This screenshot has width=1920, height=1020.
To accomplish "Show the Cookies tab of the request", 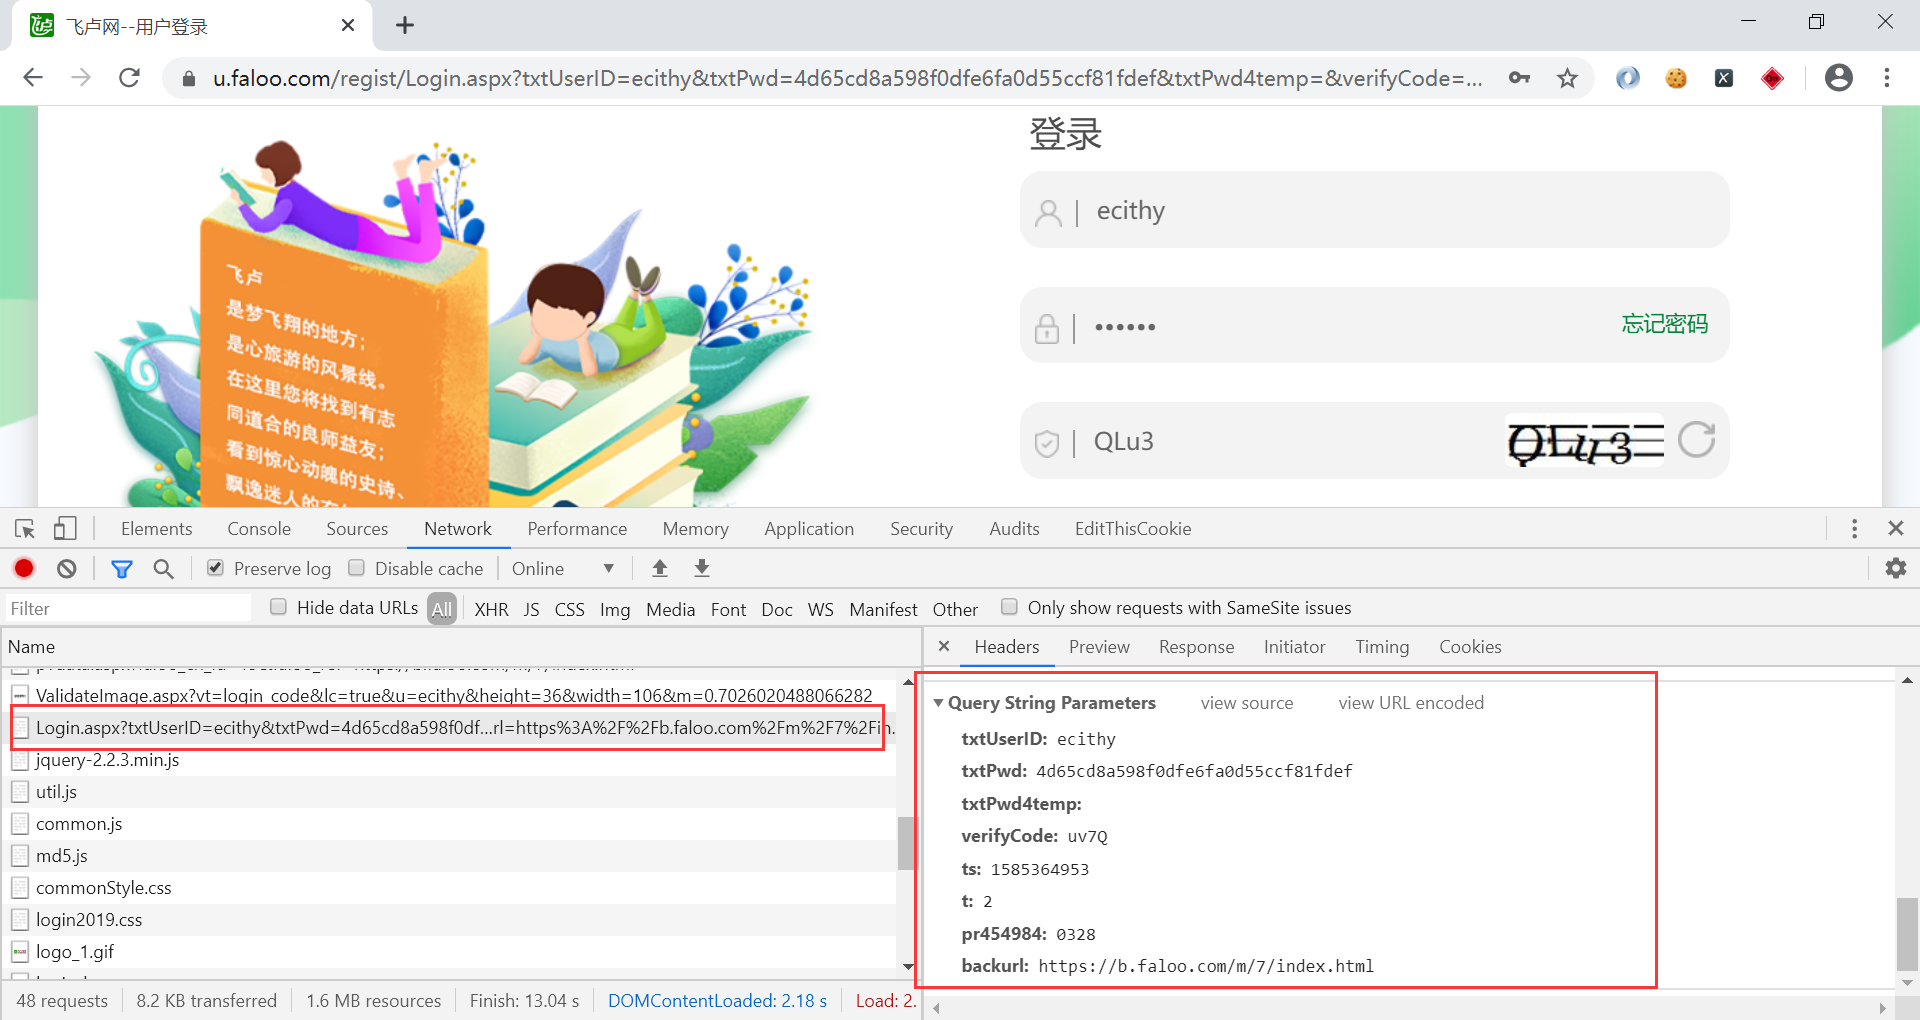I will (1470, 647).
